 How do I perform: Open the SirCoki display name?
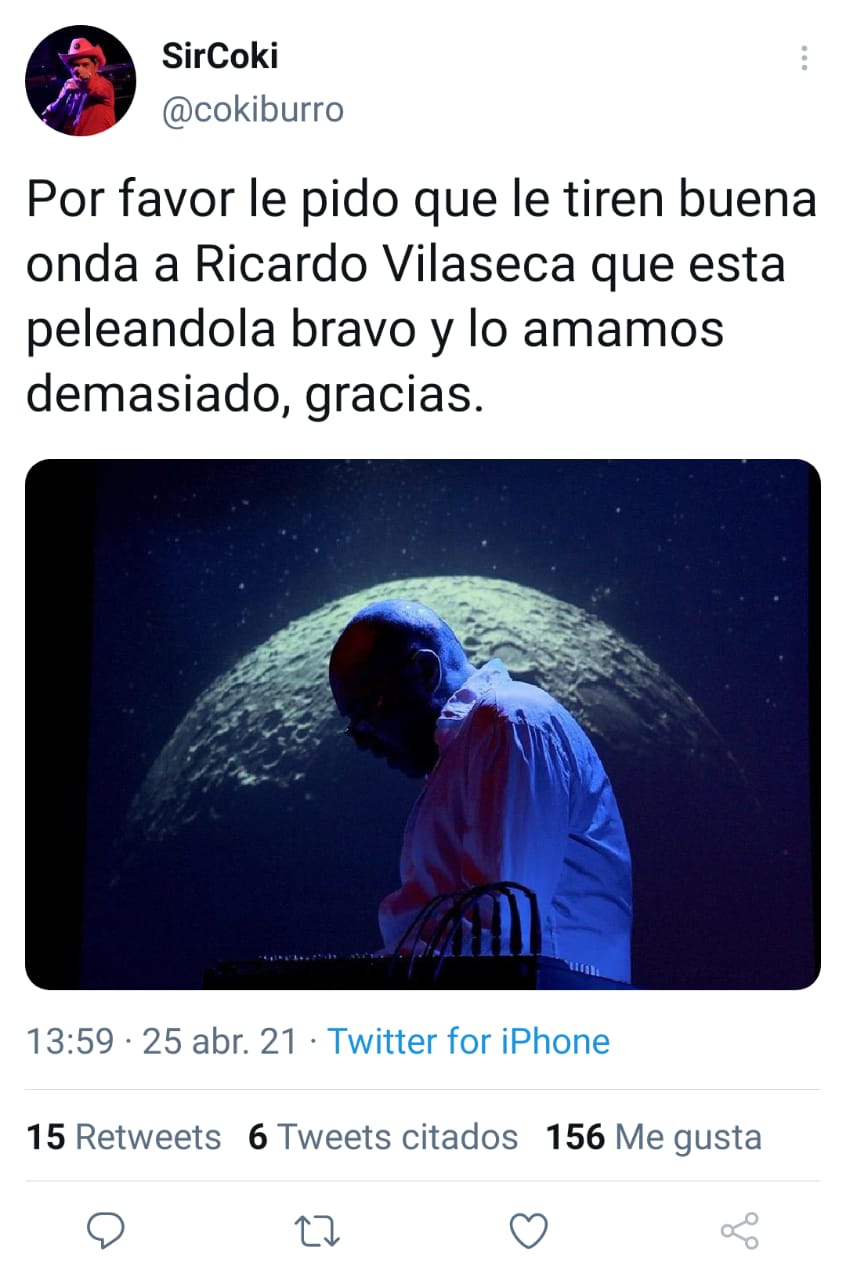pos(220,57)
